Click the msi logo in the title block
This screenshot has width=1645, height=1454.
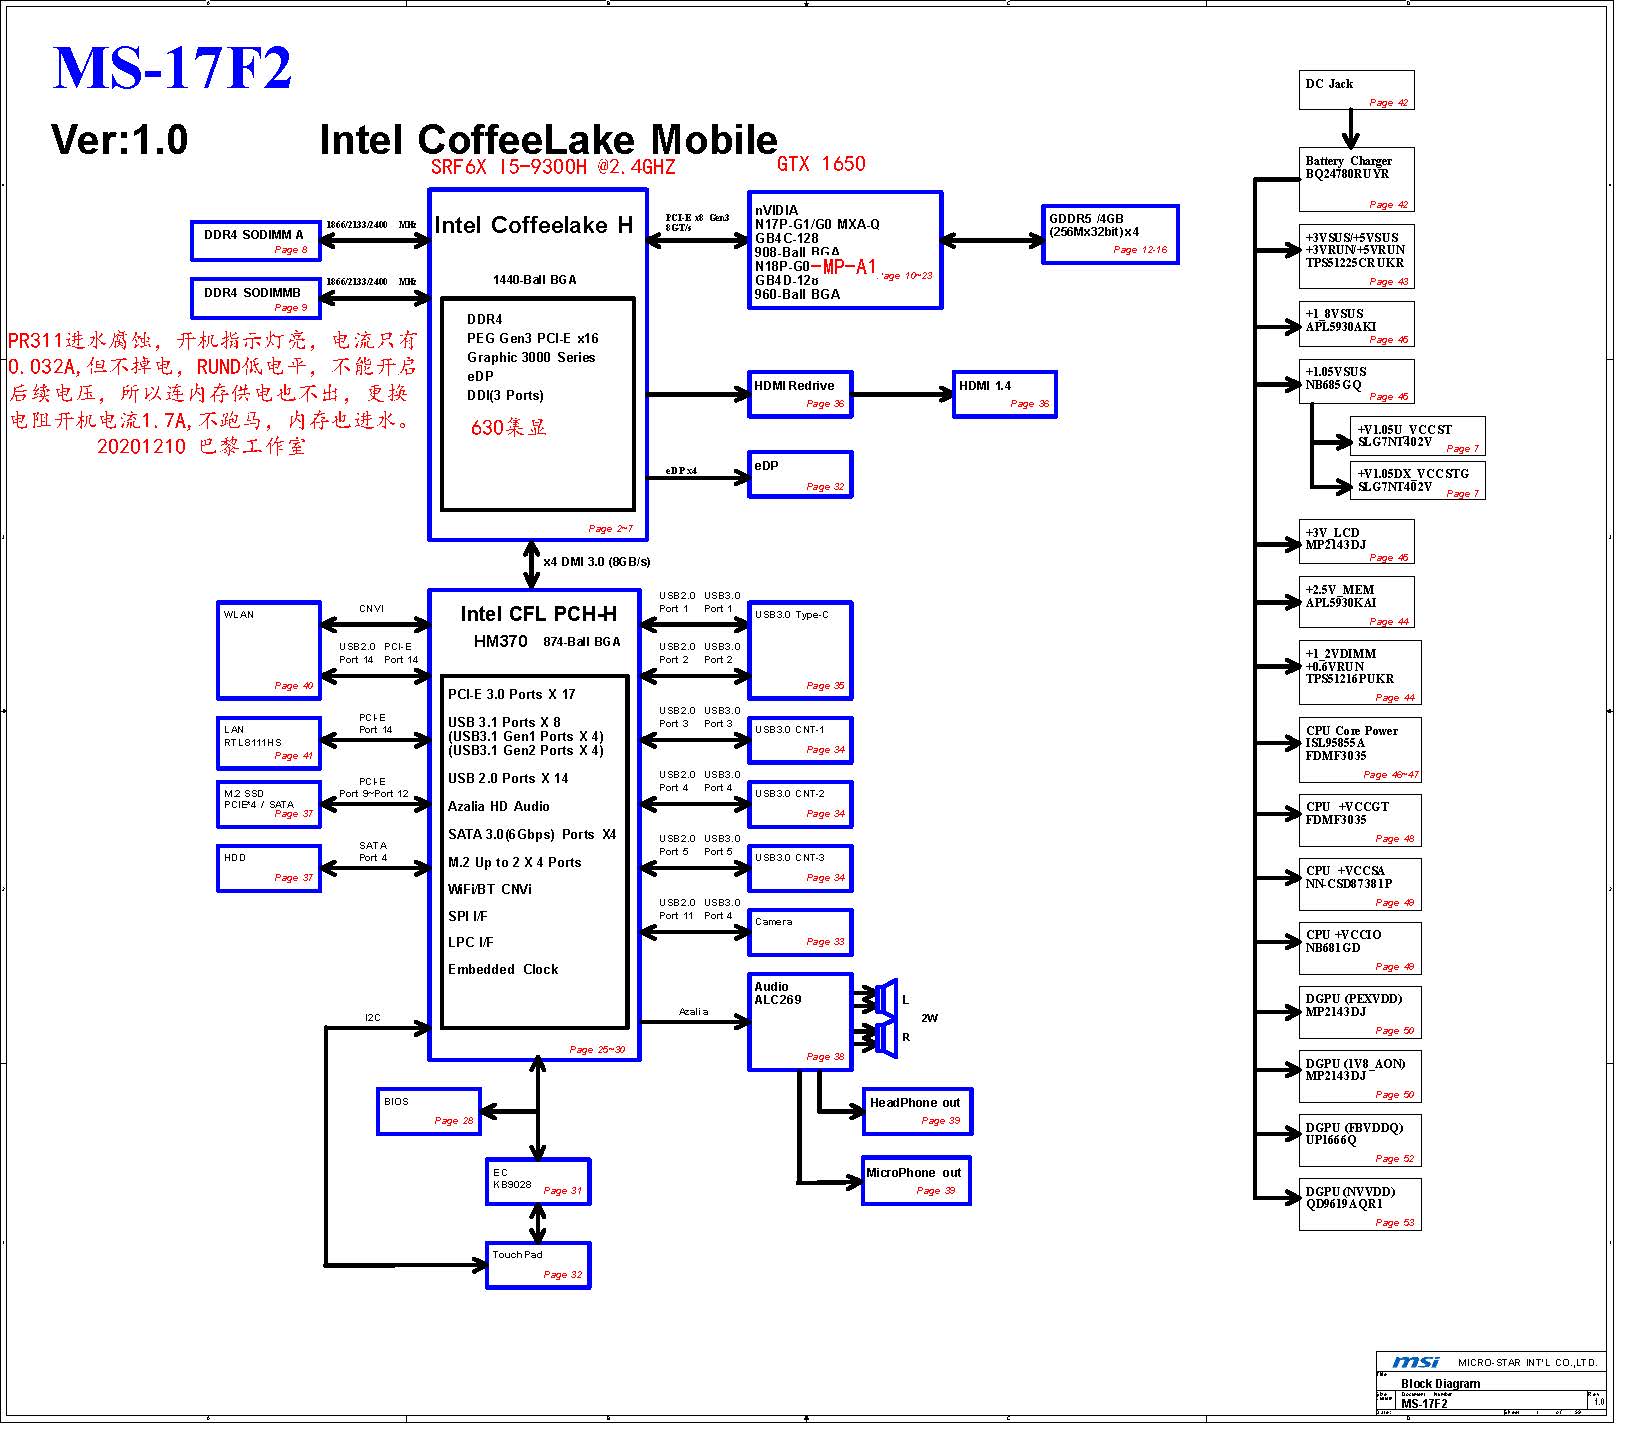[1415, 1362]
